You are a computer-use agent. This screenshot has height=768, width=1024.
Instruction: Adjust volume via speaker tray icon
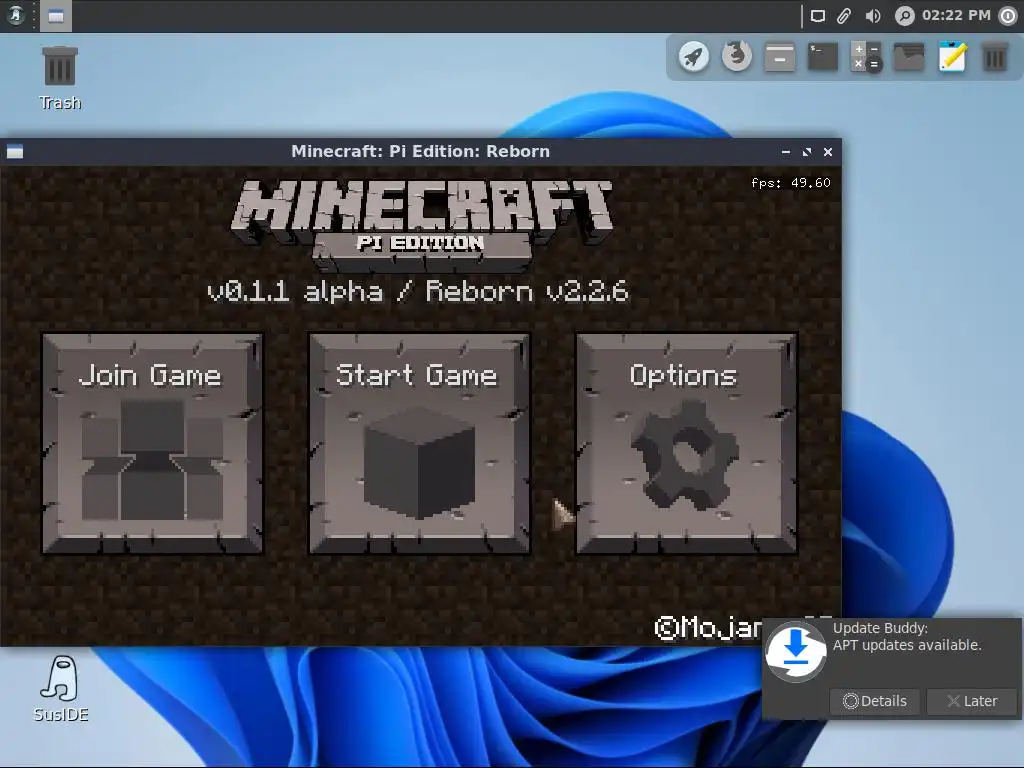pyautogui.click(x=873, y=16)
